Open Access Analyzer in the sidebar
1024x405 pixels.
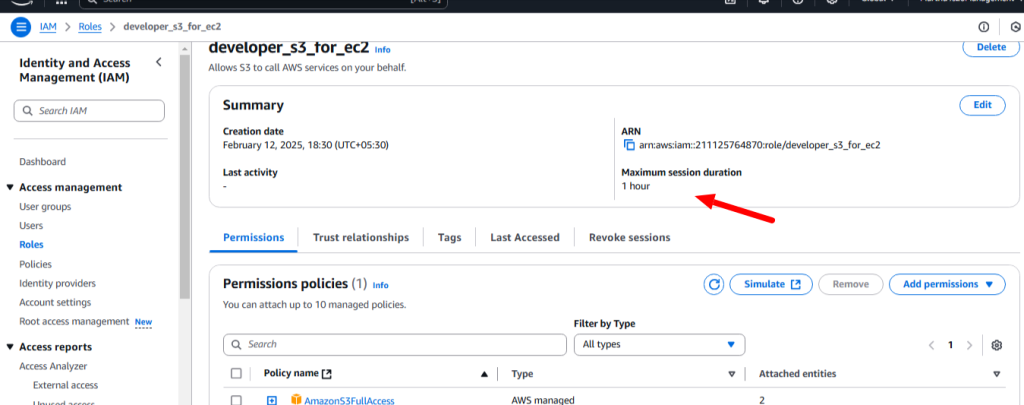pos(53,366)
